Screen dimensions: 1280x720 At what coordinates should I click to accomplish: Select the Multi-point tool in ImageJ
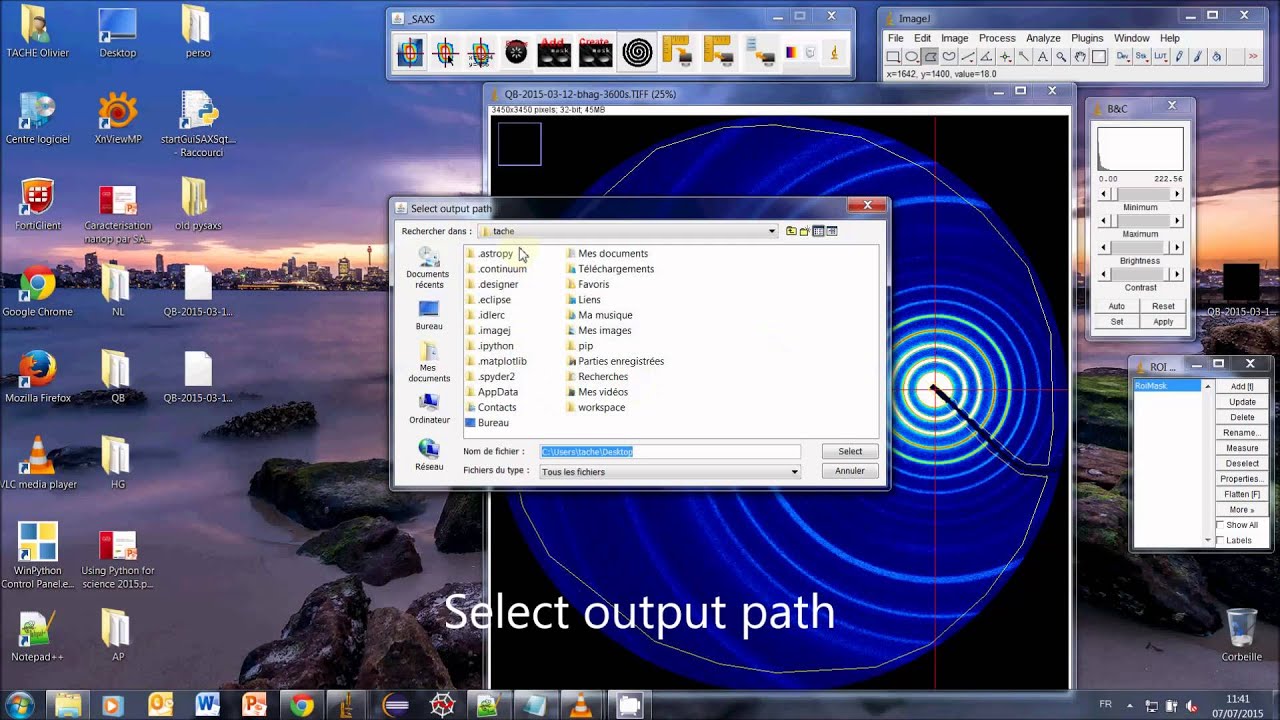pyautogui.click(x=1005, y=56)
